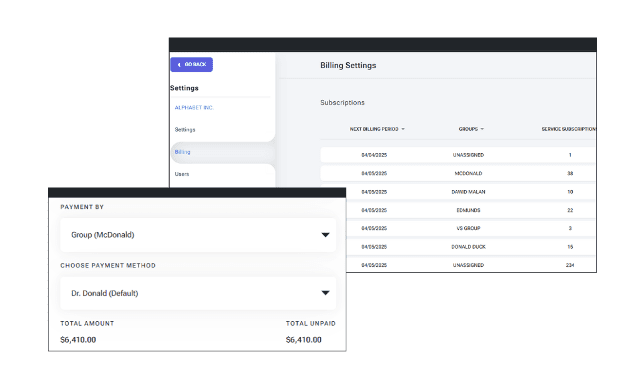
Task: Click the Total Amount value $6,410.00
Action: click(78, 340)
